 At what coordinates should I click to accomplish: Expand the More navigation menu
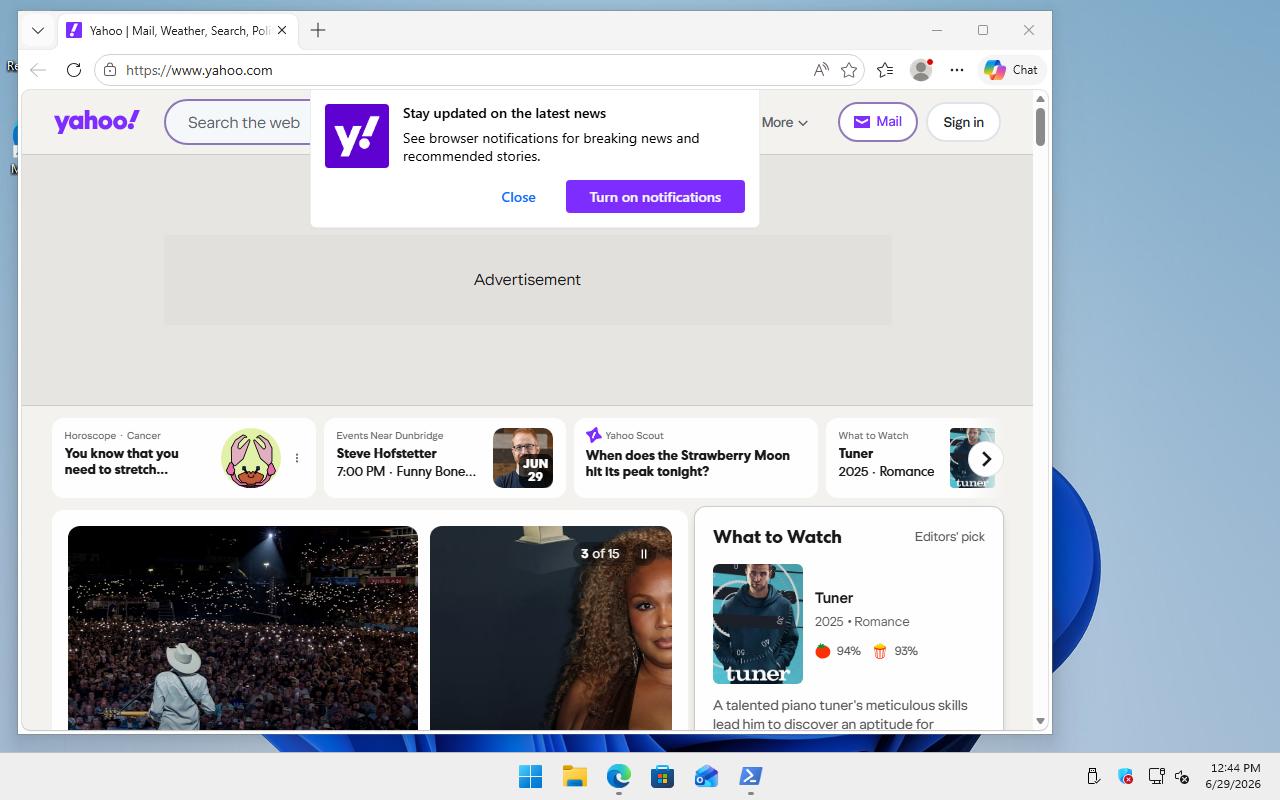[x=785, y=122]
